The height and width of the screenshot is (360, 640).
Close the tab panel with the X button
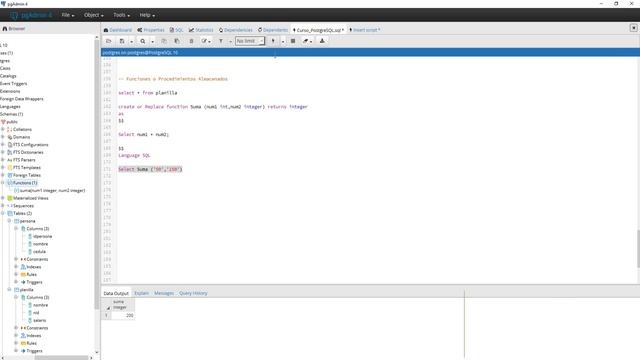[633, 28]
